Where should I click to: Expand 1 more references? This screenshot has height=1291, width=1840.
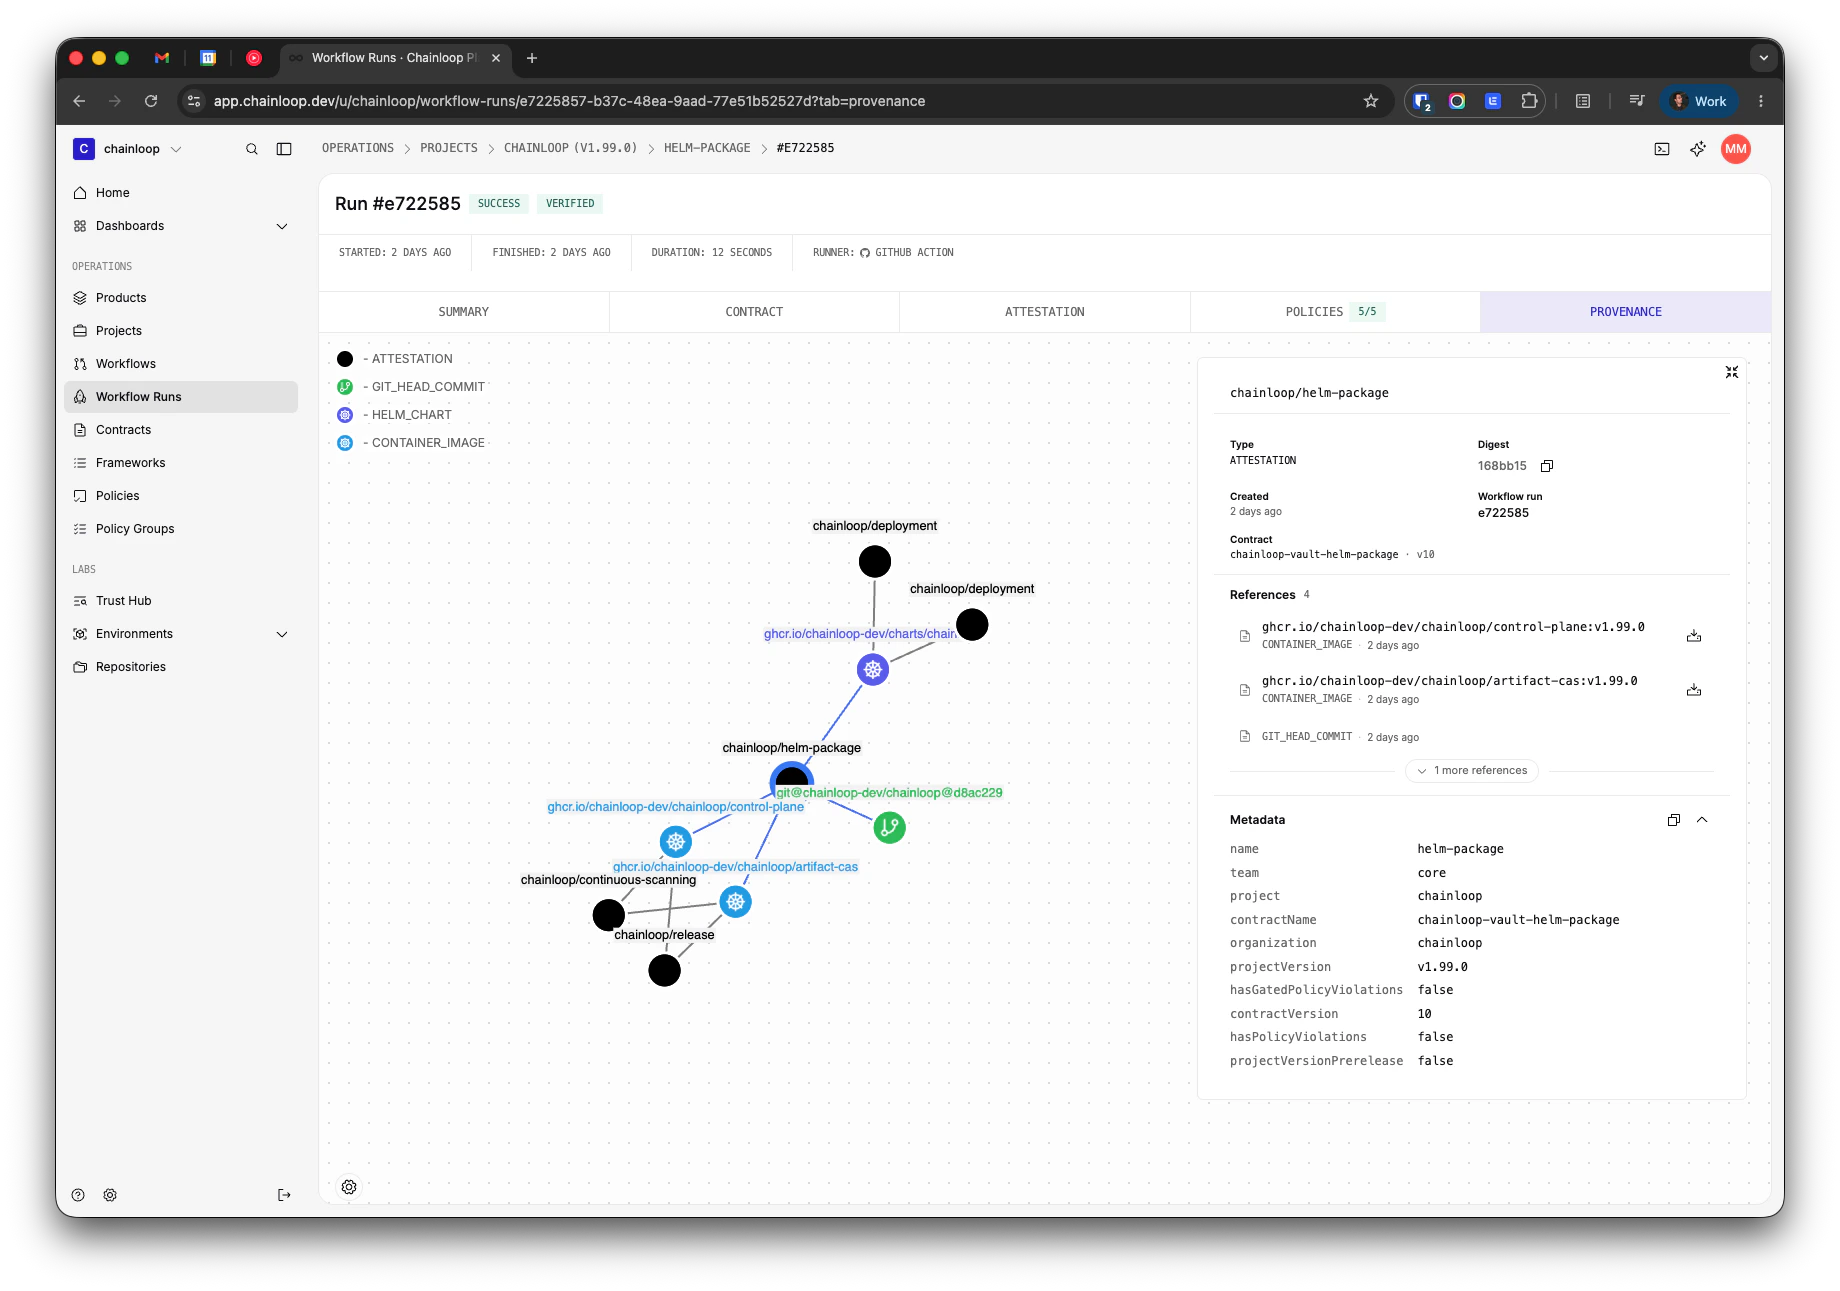pos(1472,771)
